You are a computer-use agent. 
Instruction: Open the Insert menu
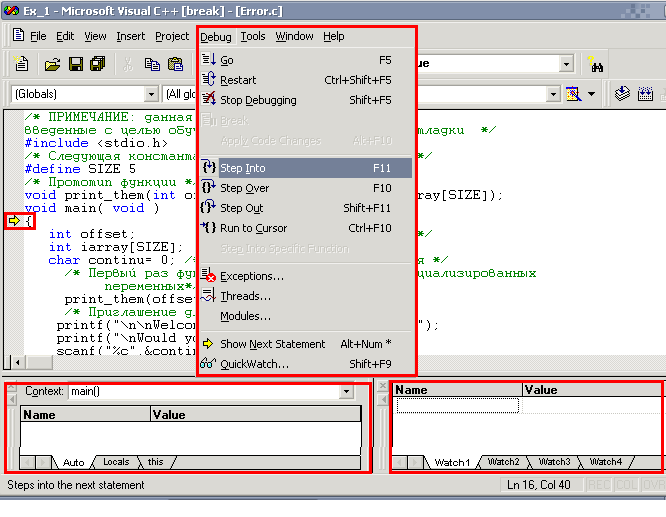tap(131, 36)
